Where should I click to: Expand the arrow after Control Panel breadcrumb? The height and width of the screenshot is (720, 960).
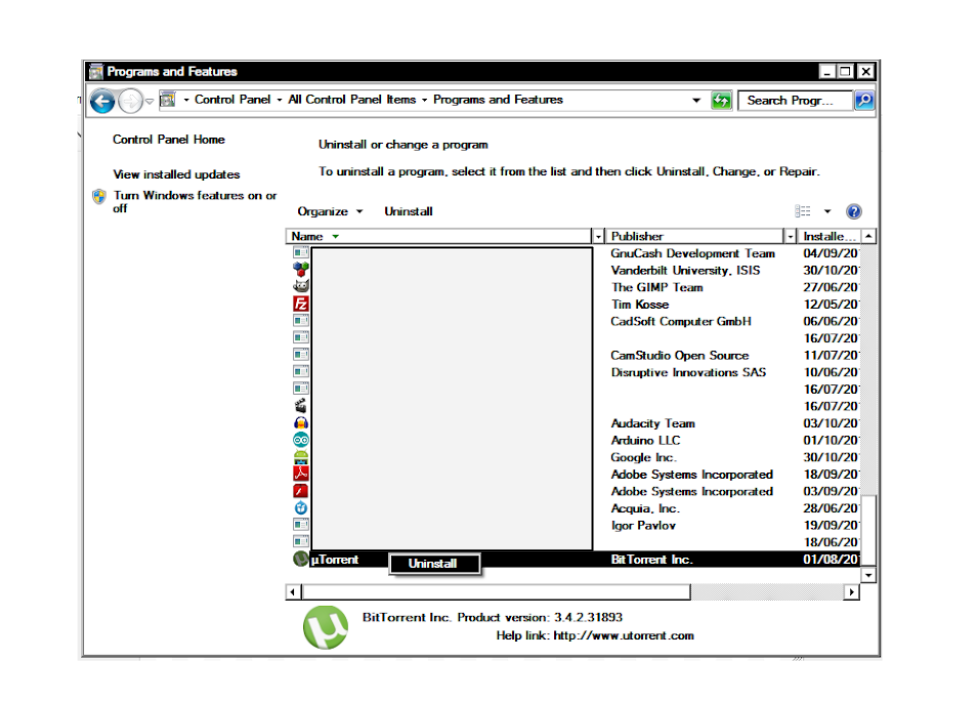(279, 100)
